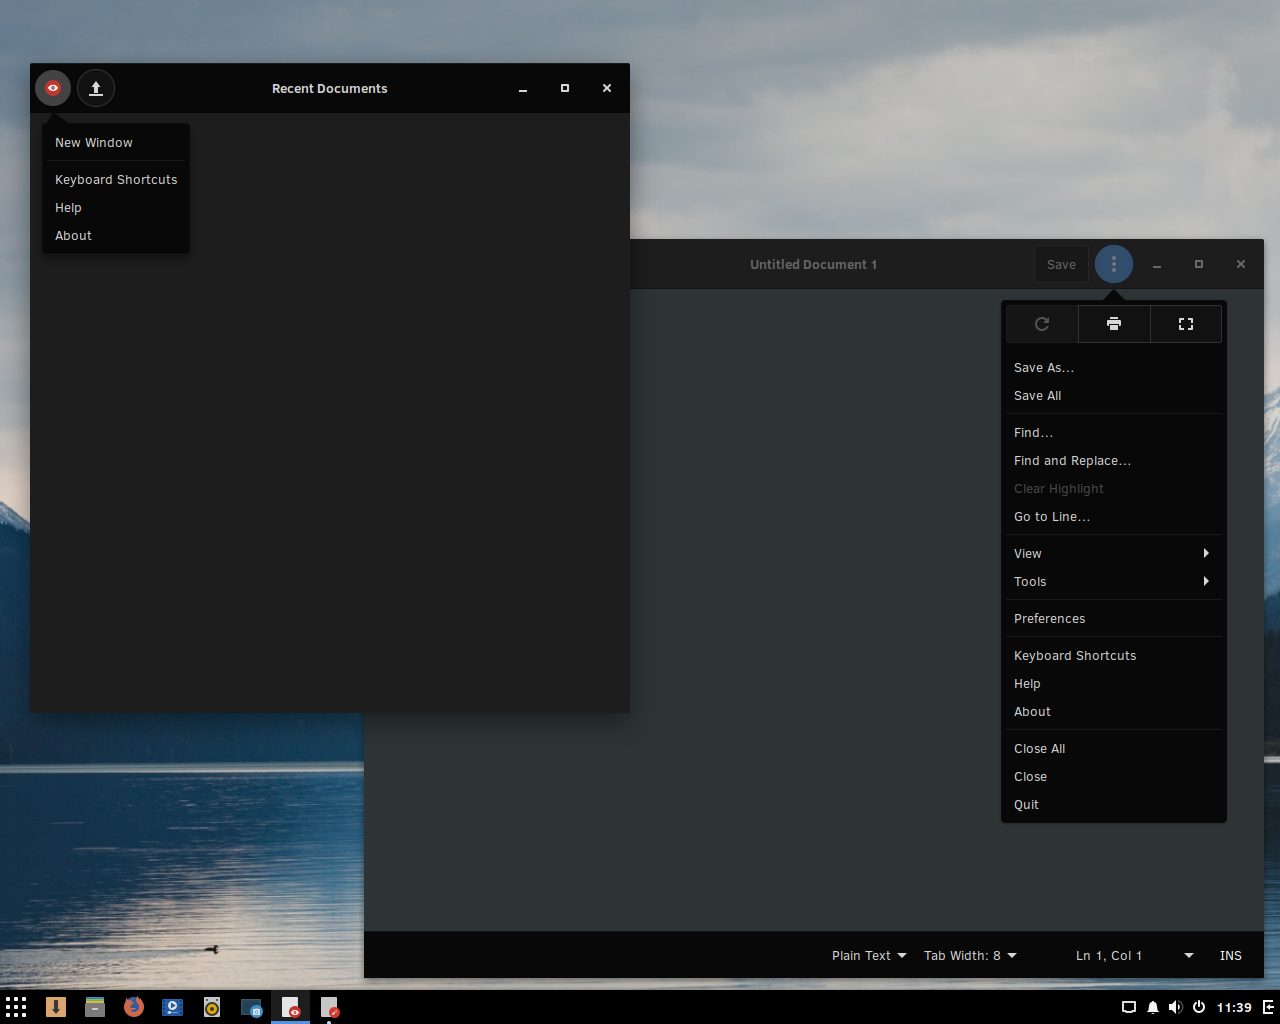Select Quit in the editor menu
Viewport: 1280px width, 1024px height.
click(x=1114, y=805)
